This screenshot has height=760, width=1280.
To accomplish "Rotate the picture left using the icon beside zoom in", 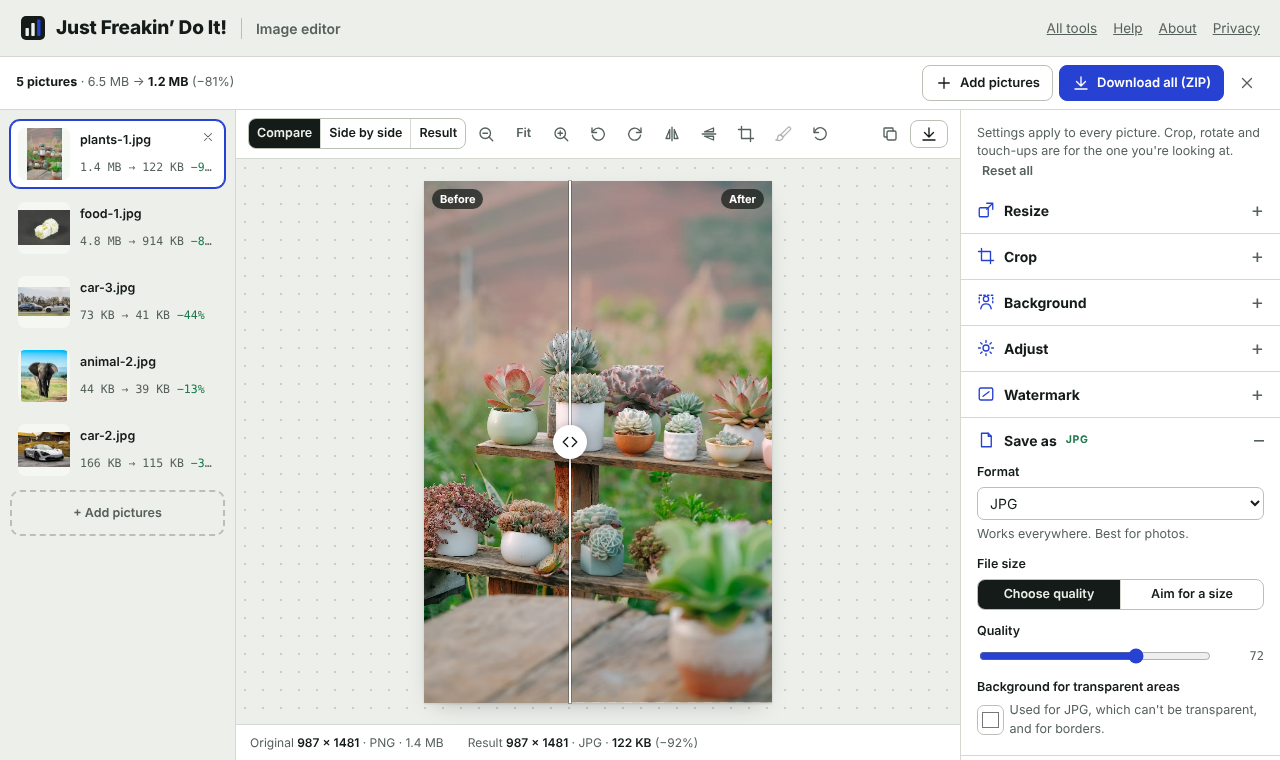I will [x=598, y=134].
